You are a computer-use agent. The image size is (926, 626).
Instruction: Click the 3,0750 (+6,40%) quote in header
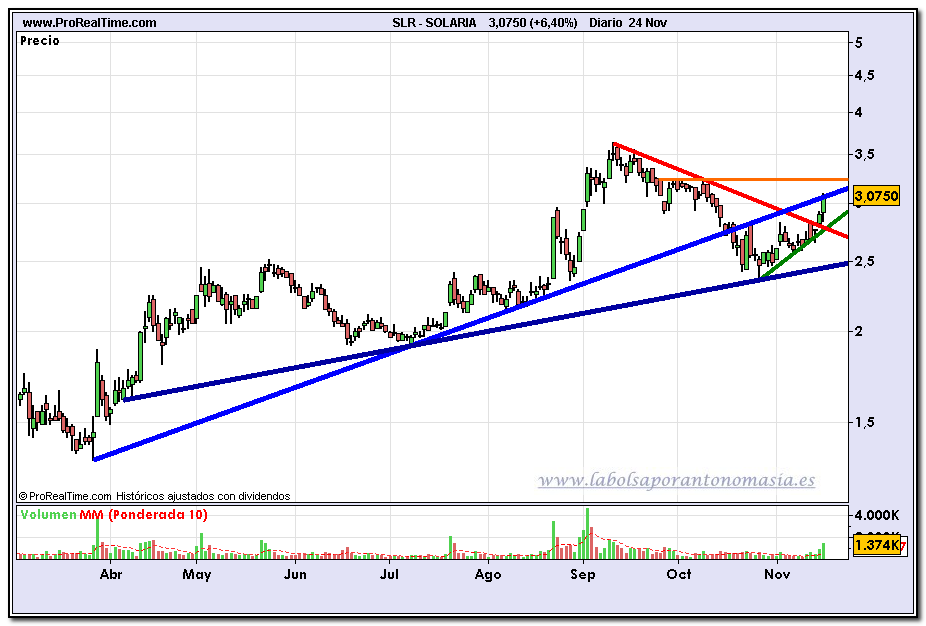click(x=532, y=22)
